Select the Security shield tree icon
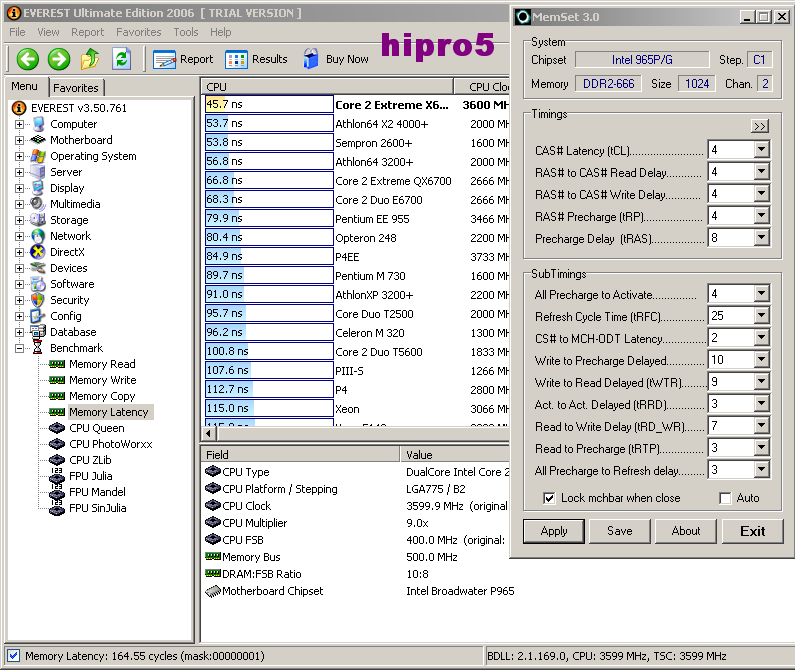Screen dimensions: 795x670 [38, 300]
